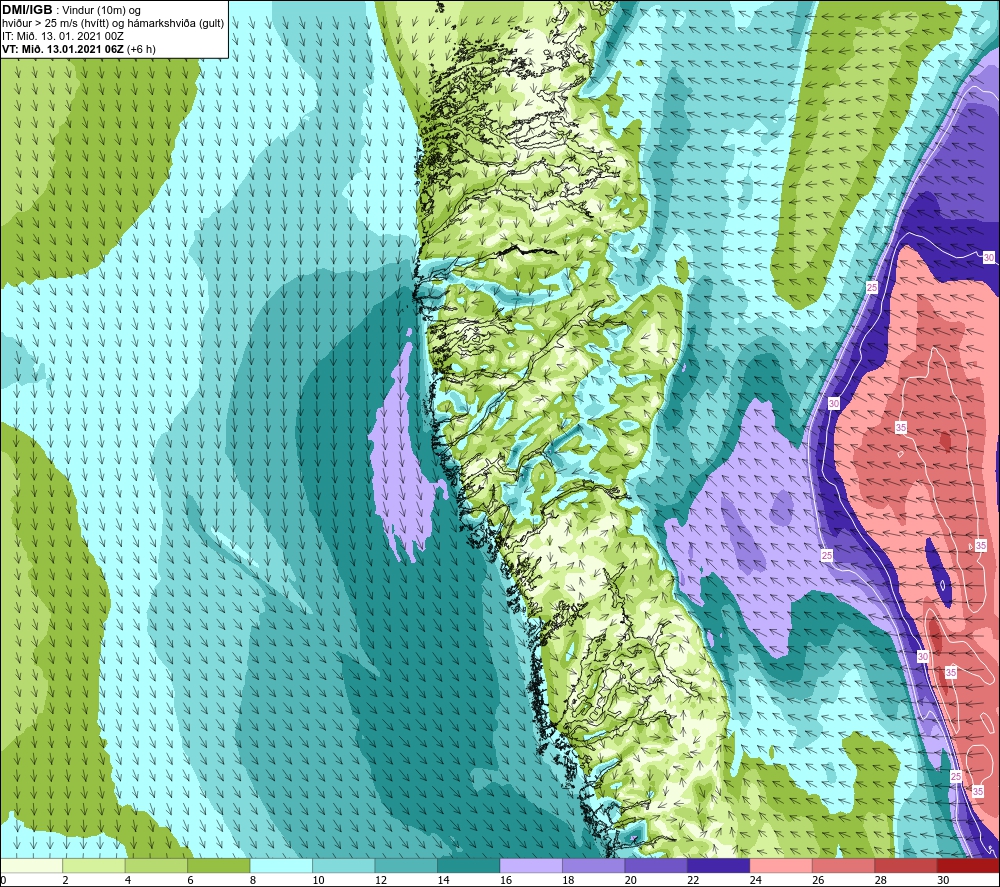Click the '6' label on the color scale

(x=191, y=880)
